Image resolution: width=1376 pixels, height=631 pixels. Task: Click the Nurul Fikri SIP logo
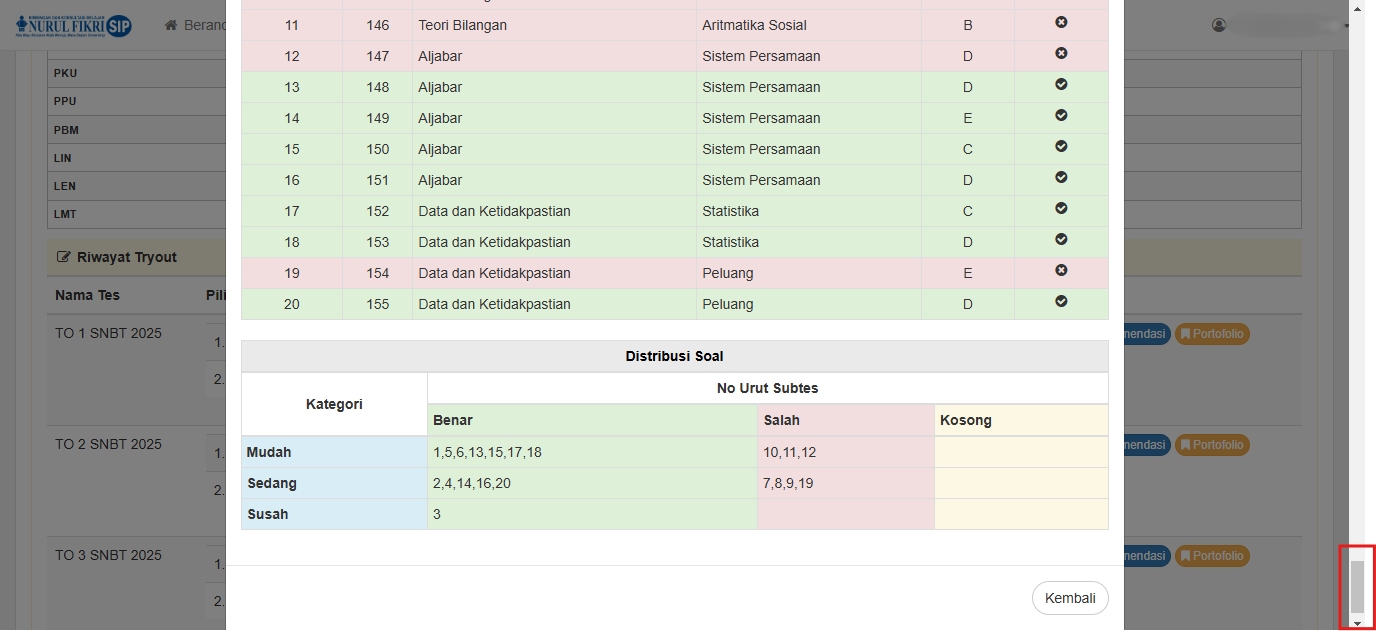coord(74,26)
